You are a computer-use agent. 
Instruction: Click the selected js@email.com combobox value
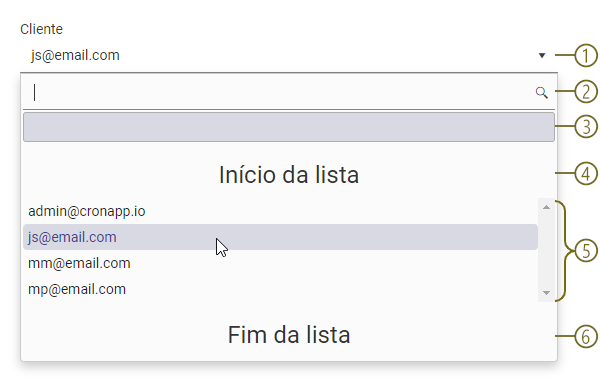[x=75, y=55]
